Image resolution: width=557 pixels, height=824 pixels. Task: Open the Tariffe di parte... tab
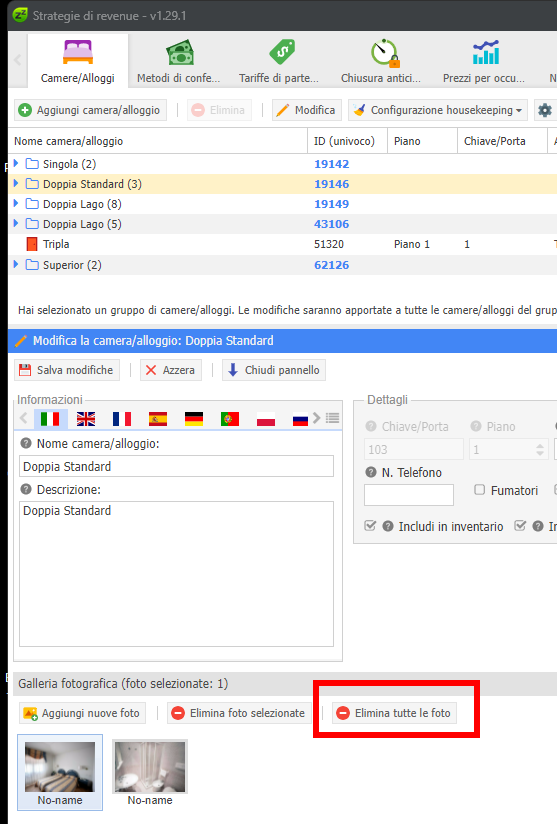click(279, 61)
